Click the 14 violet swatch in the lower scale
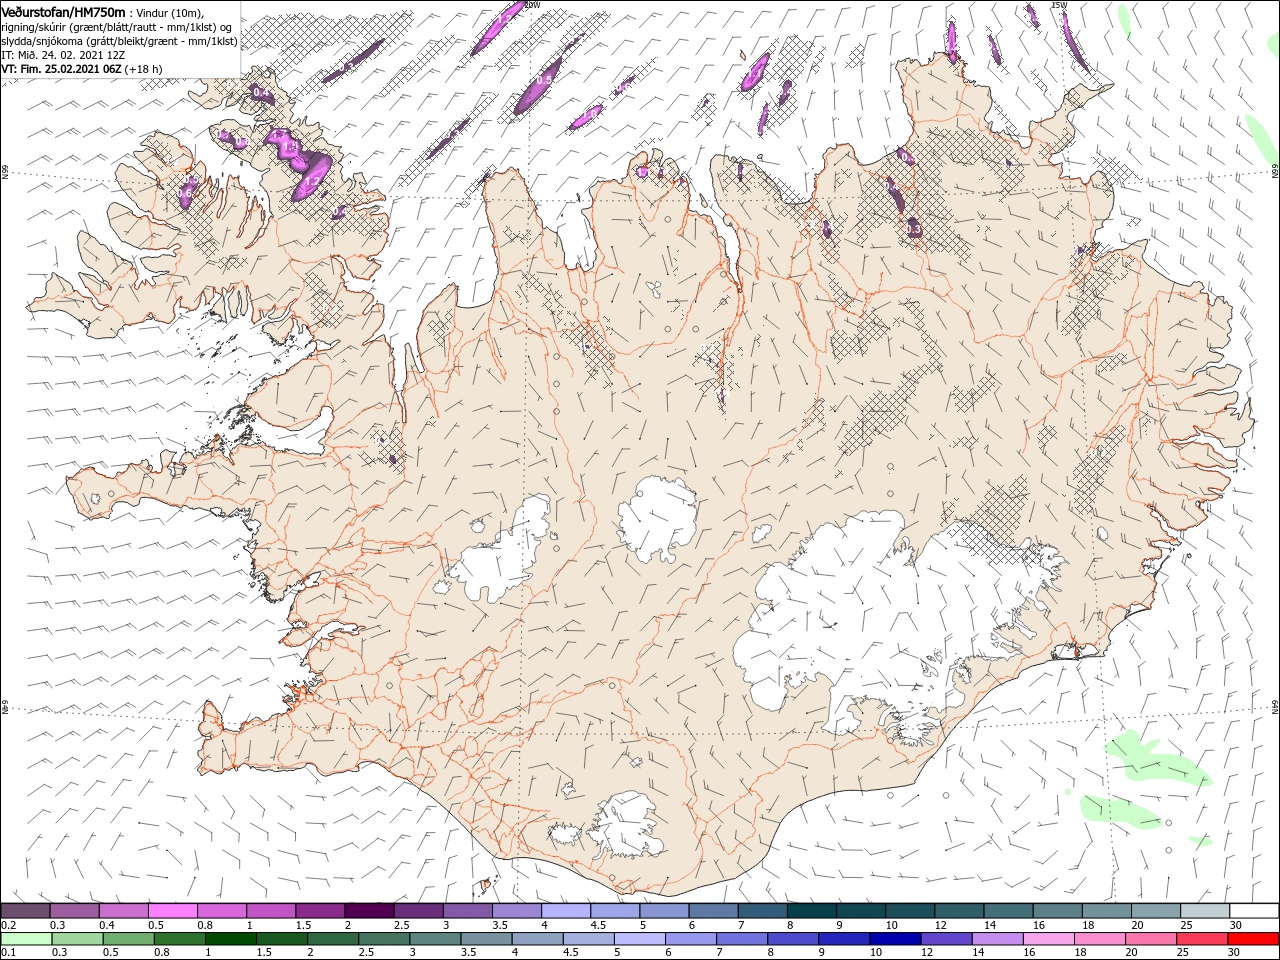This screenshot has height=960, width=1280. tap(997, 939)
